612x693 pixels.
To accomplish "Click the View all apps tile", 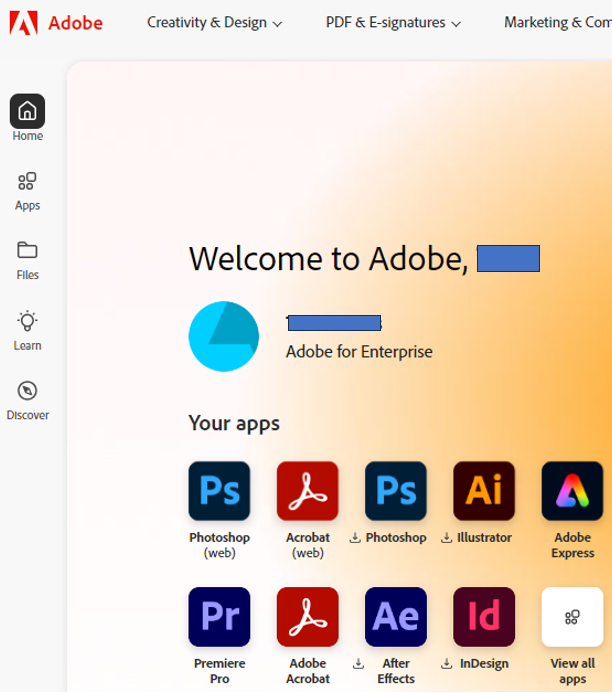I will [573, 617].
